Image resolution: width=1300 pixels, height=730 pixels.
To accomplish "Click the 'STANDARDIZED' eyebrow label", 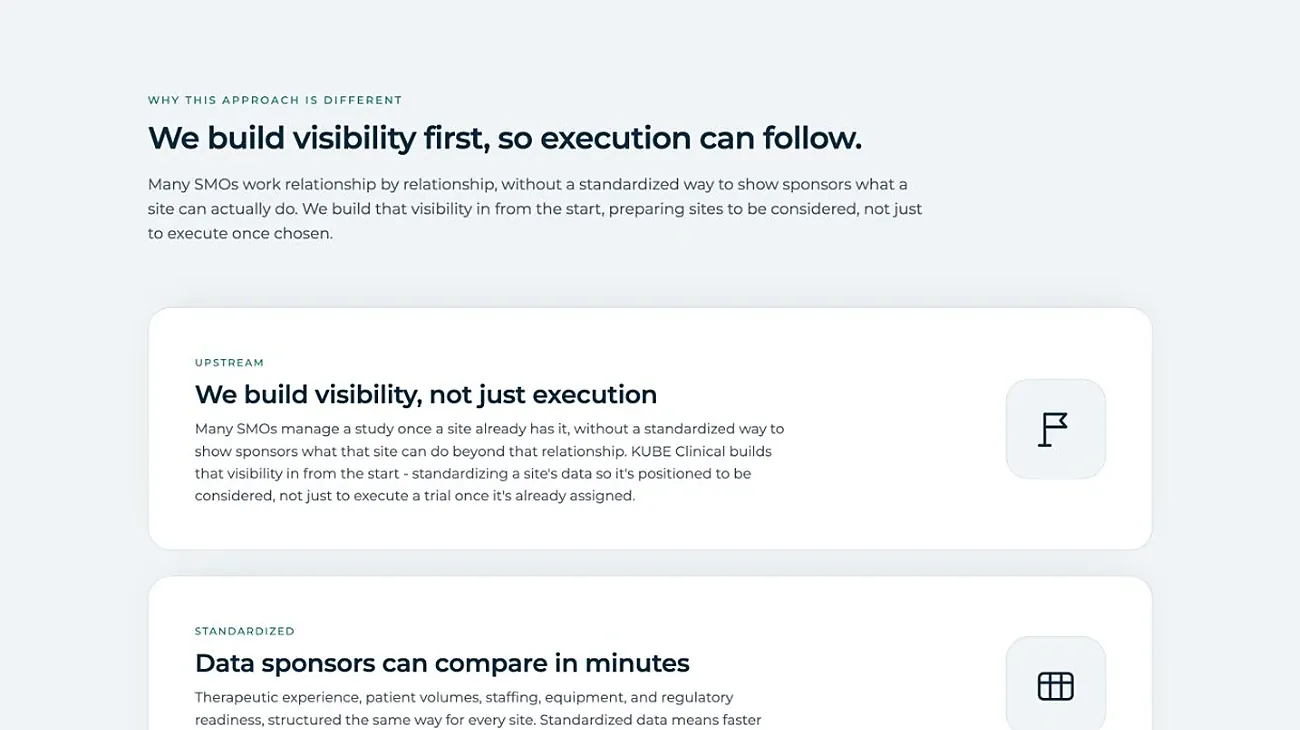I will tap(245, 631).
